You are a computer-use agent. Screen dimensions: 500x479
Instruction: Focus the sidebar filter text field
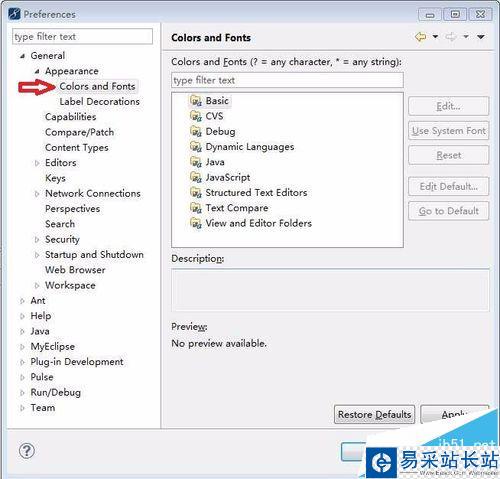pos(82,36)
